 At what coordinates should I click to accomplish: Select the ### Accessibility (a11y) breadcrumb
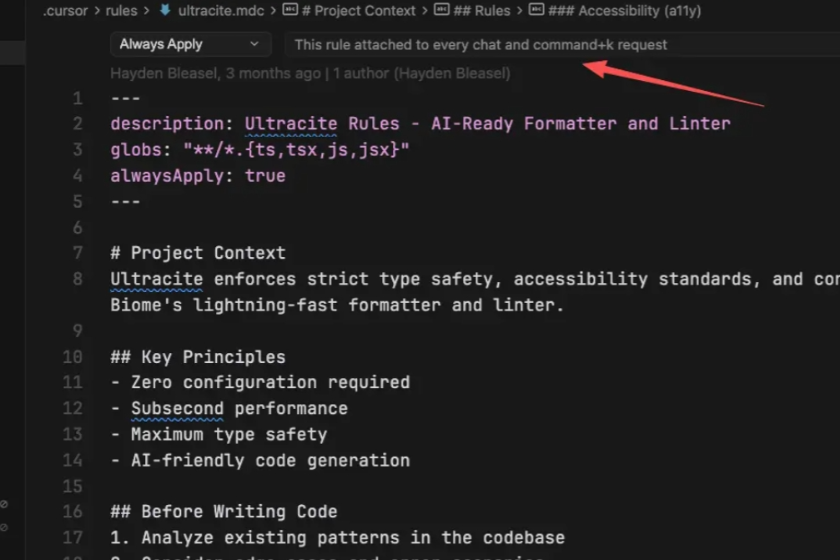pyautogui.click(x=624, y=11)
